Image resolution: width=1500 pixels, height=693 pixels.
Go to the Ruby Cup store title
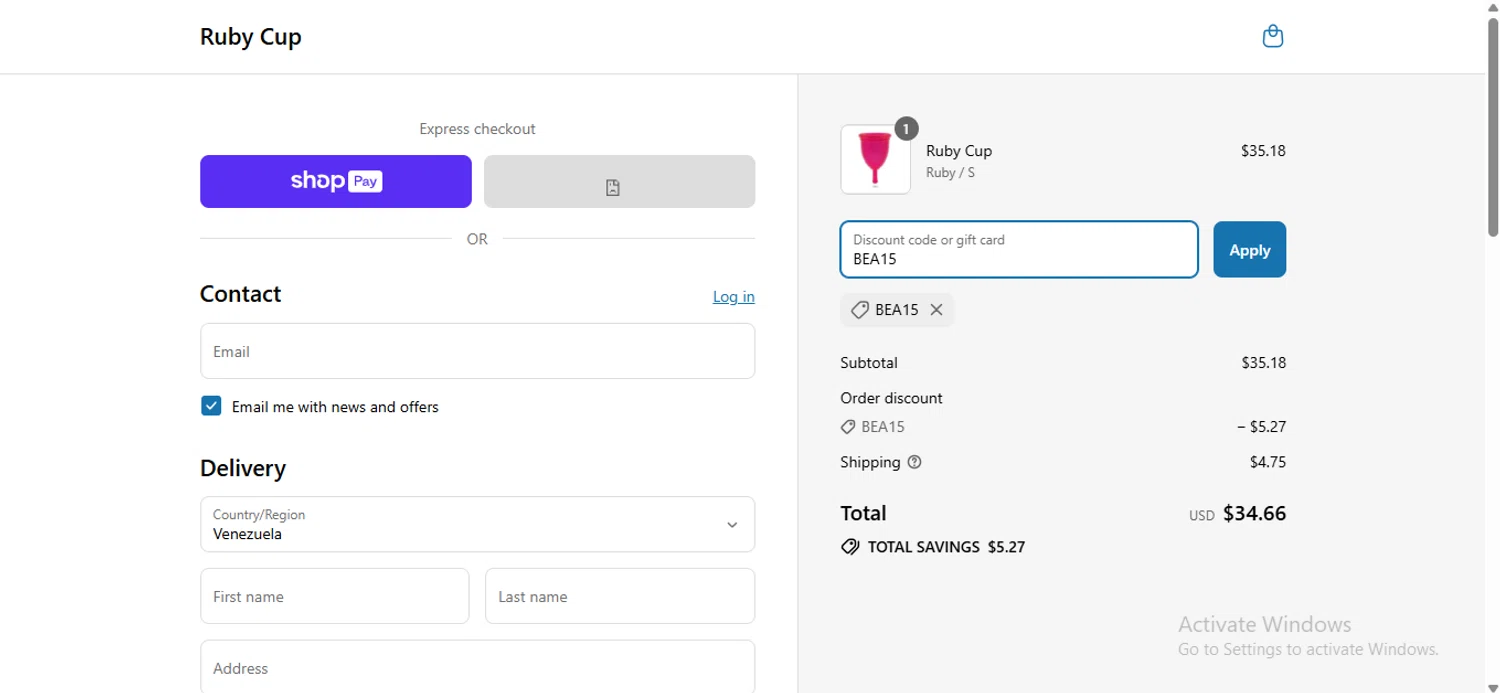(251, 37)
